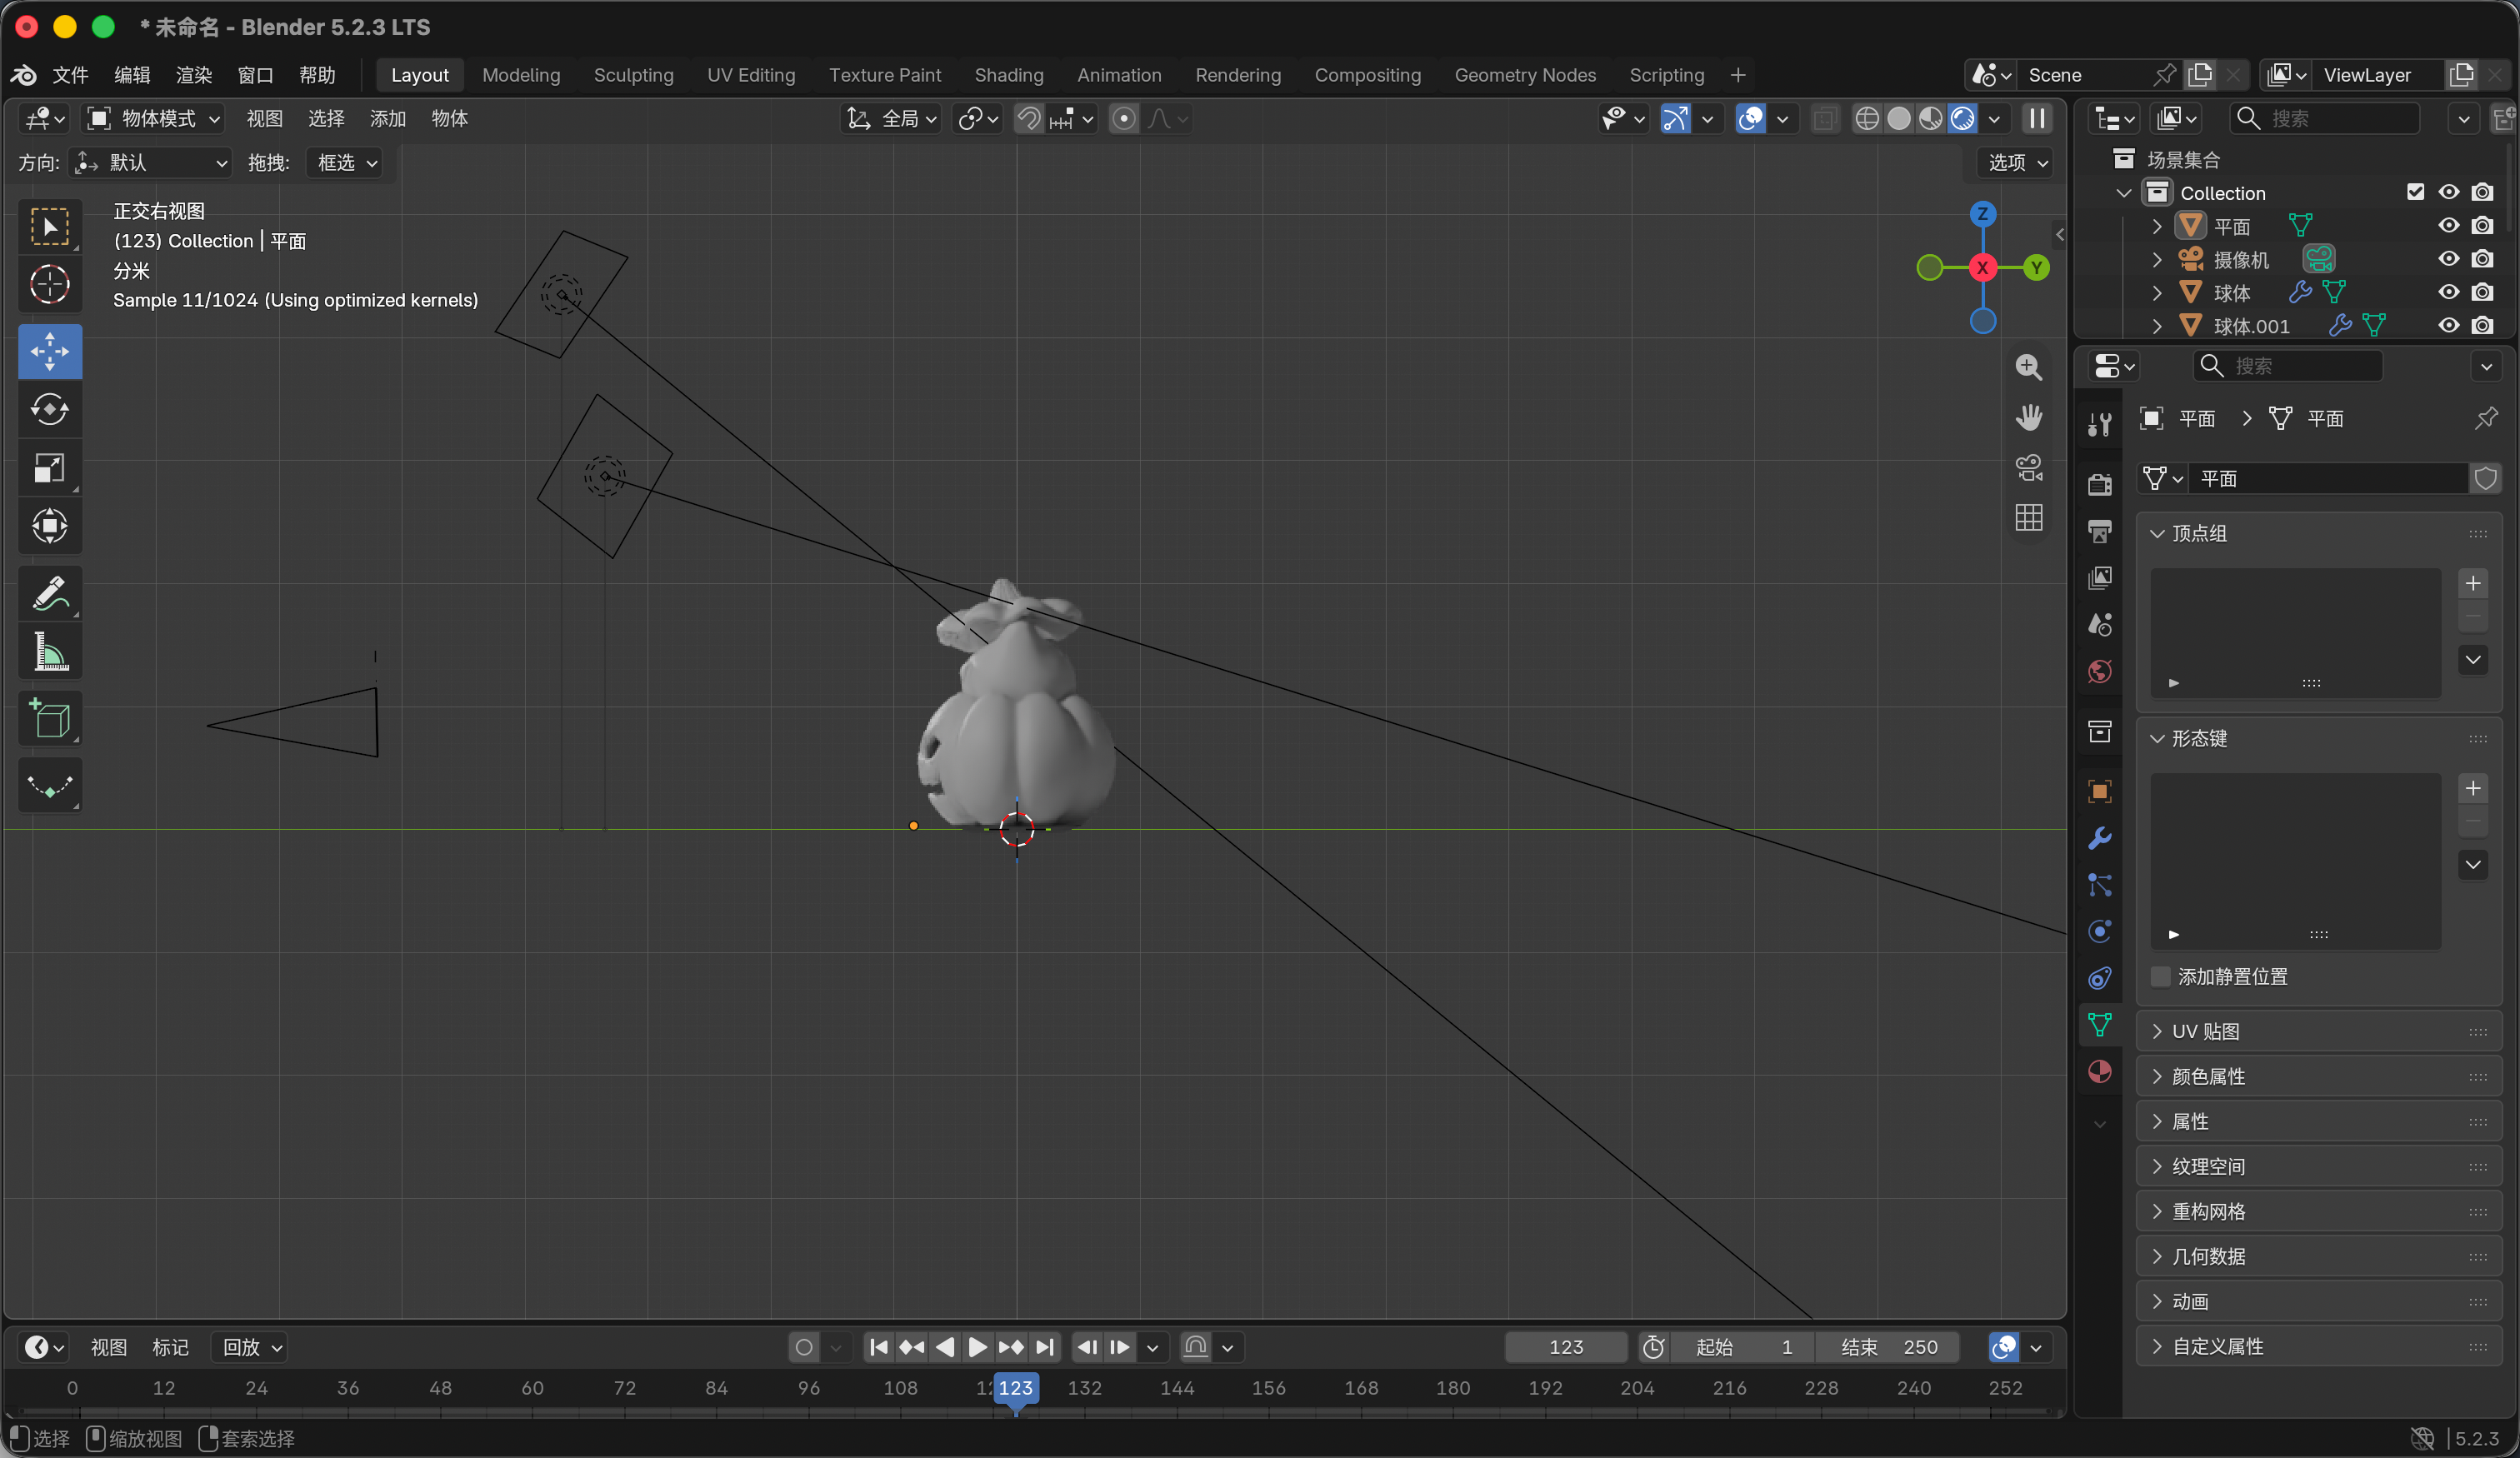Select the Scale tool

pyautogui.click(x=50, y=468)
